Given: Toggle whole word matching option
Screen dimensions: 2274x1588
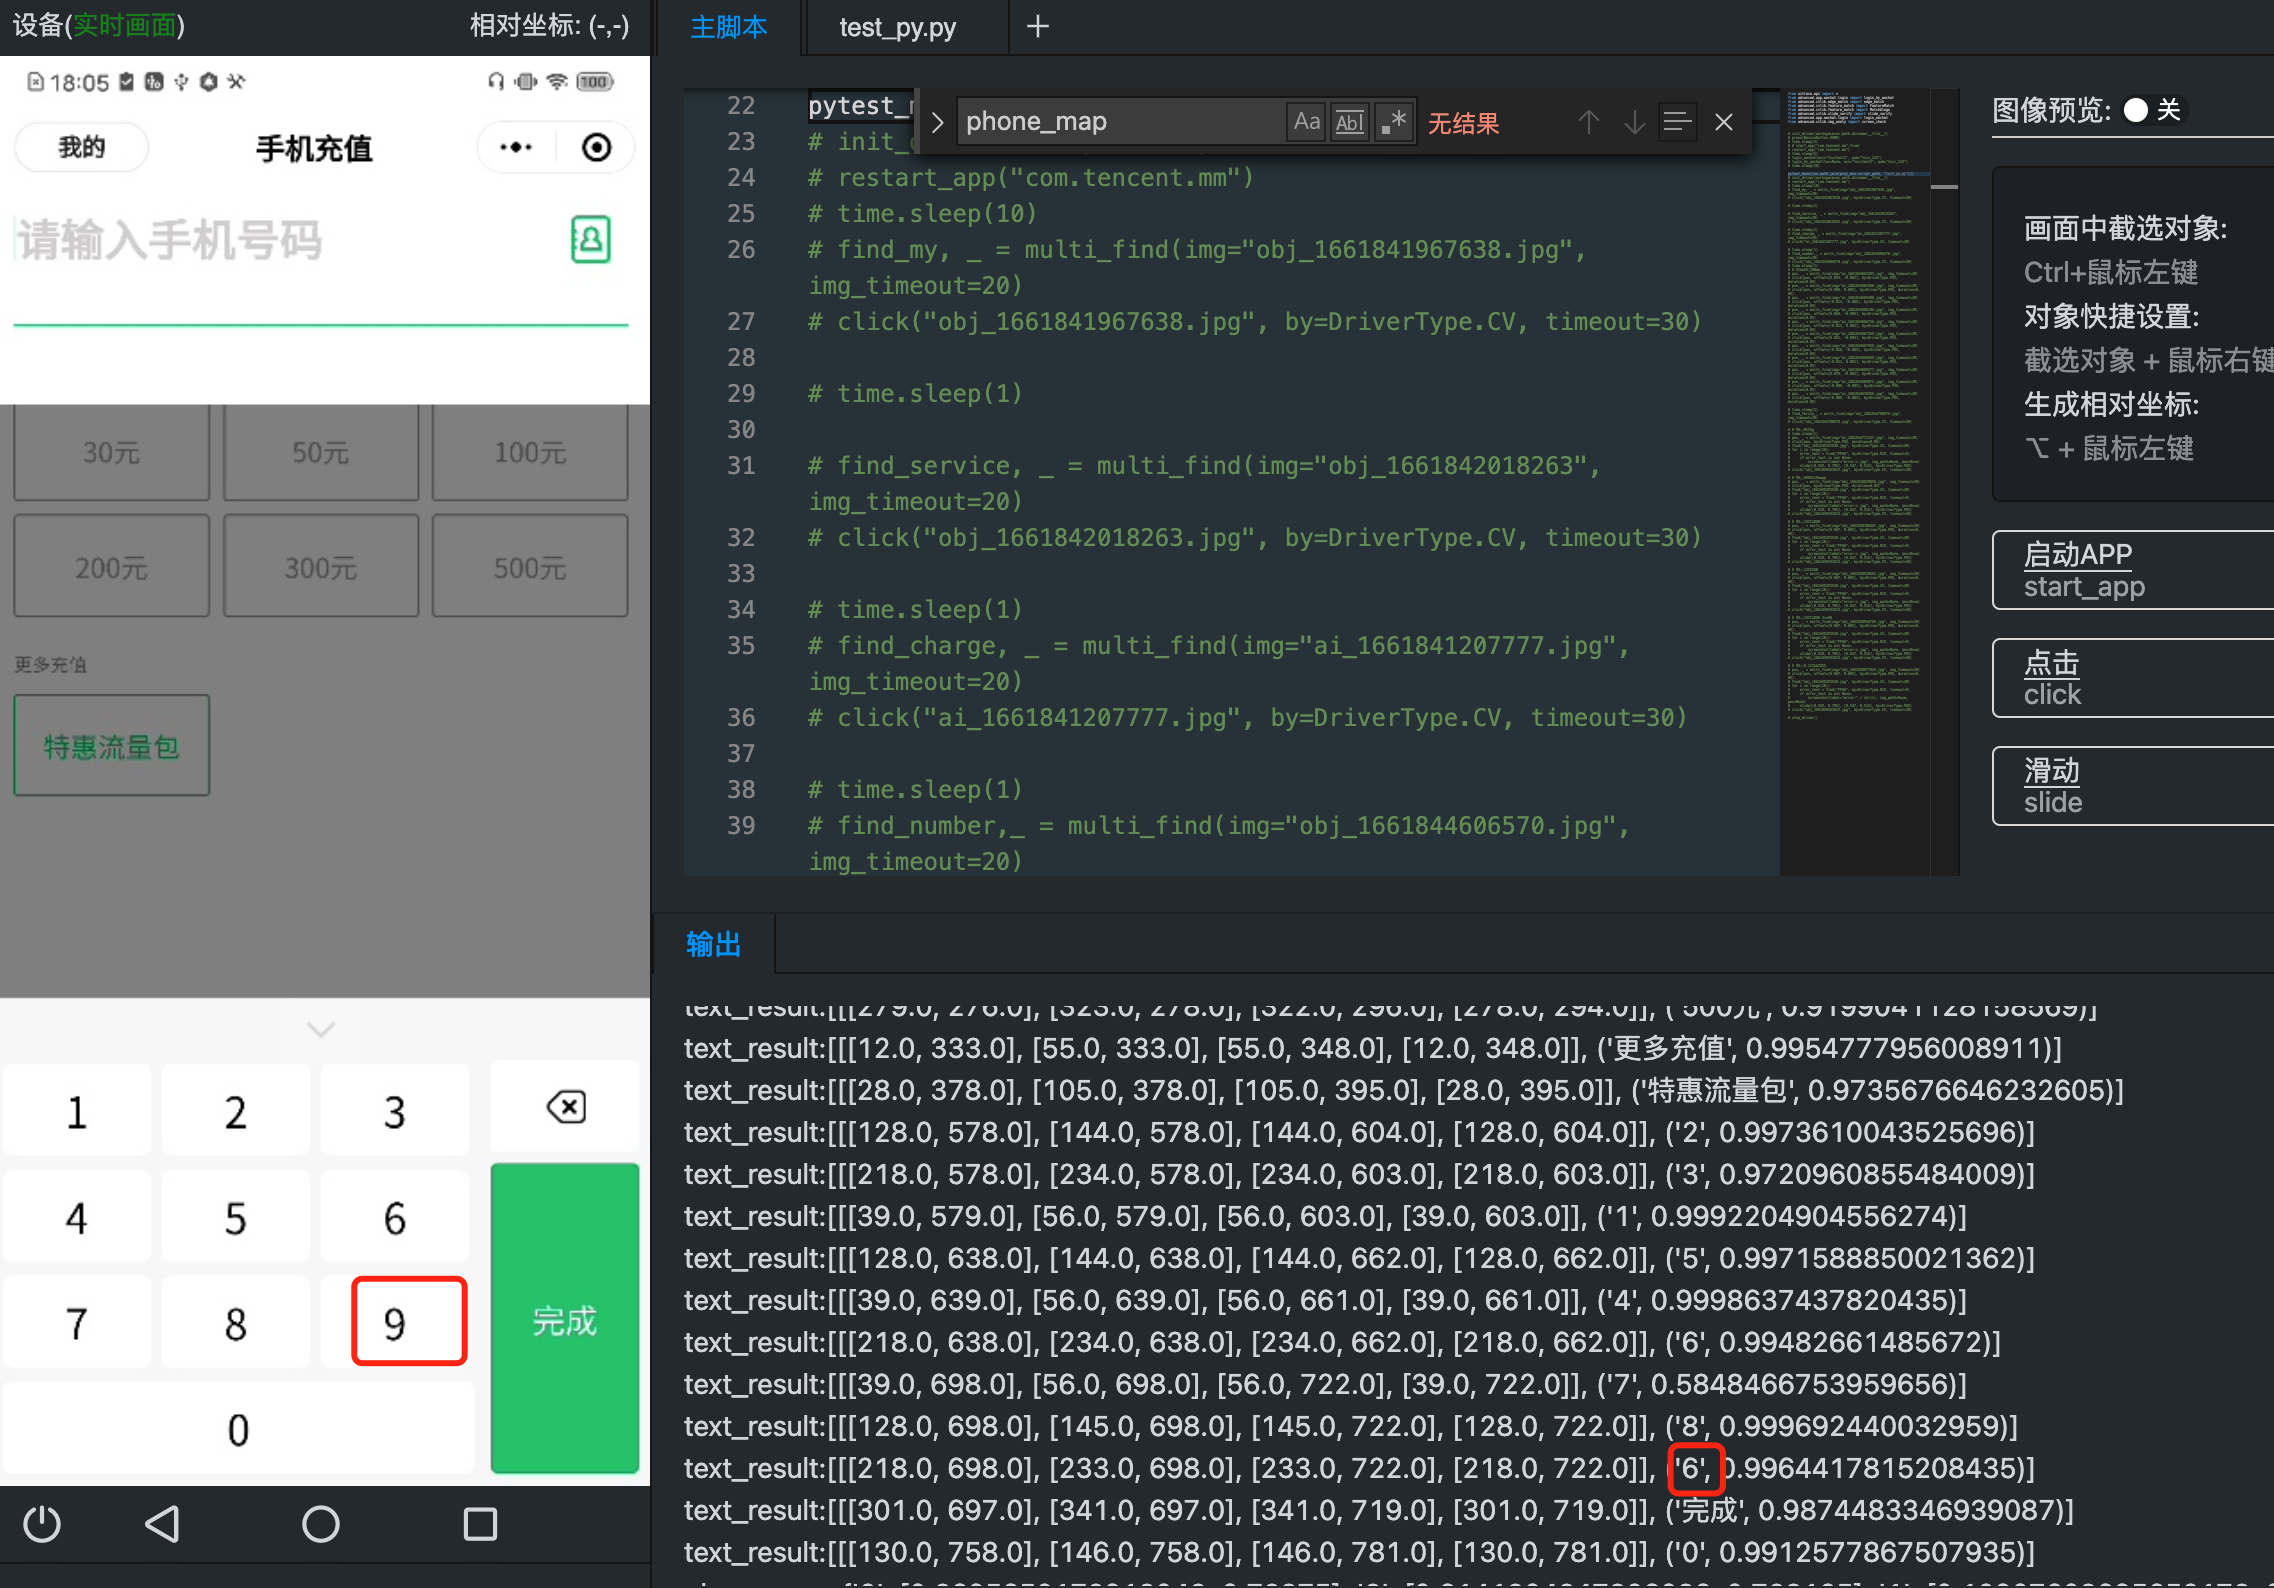Looking at the screenshot, I should pos(1349,122).
